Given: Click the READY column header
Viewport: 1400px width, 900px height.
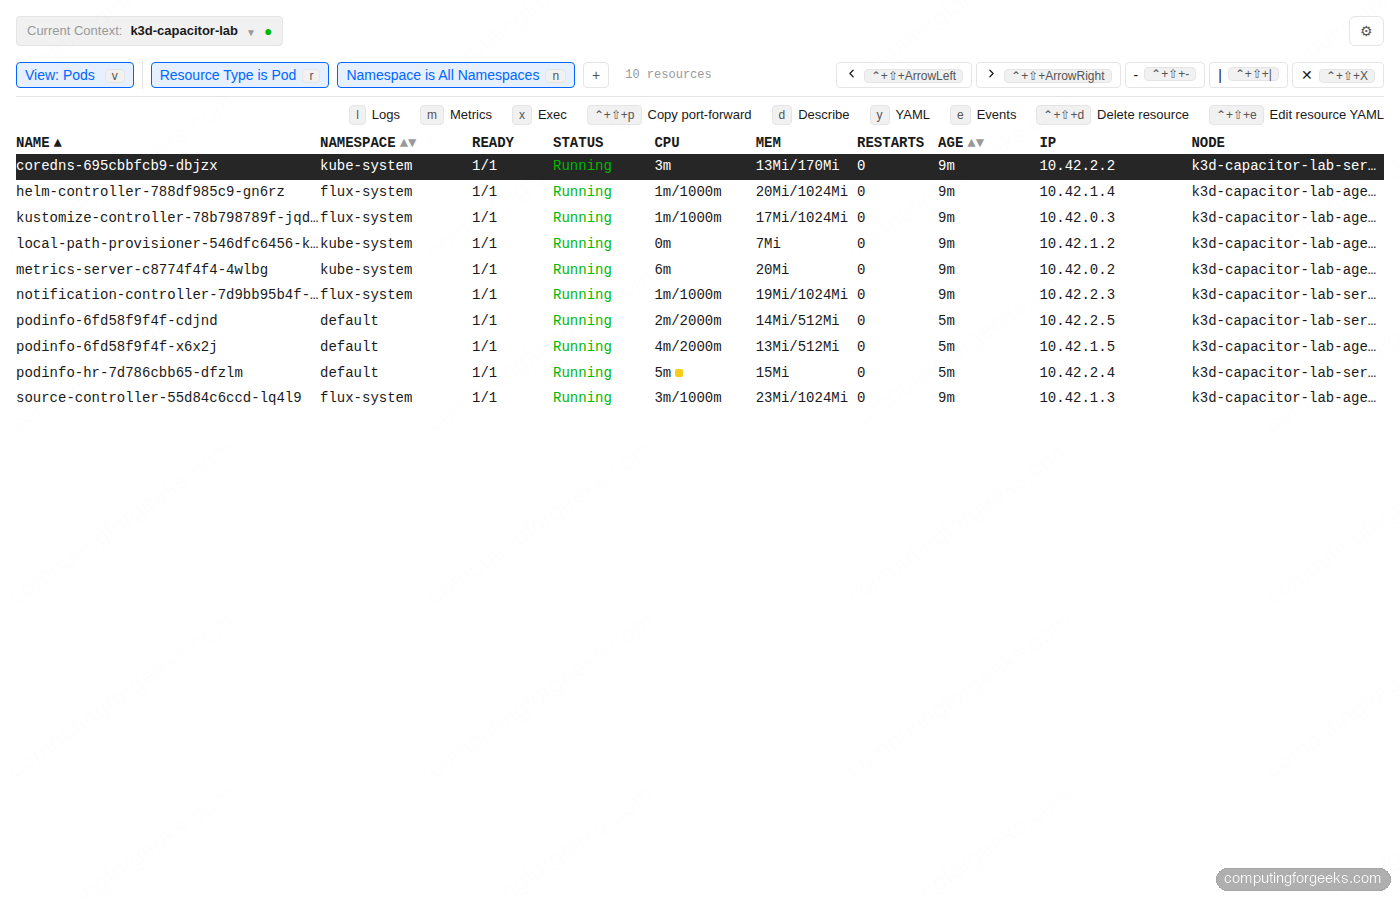Looking at the screenshot, I should [493, 143].
